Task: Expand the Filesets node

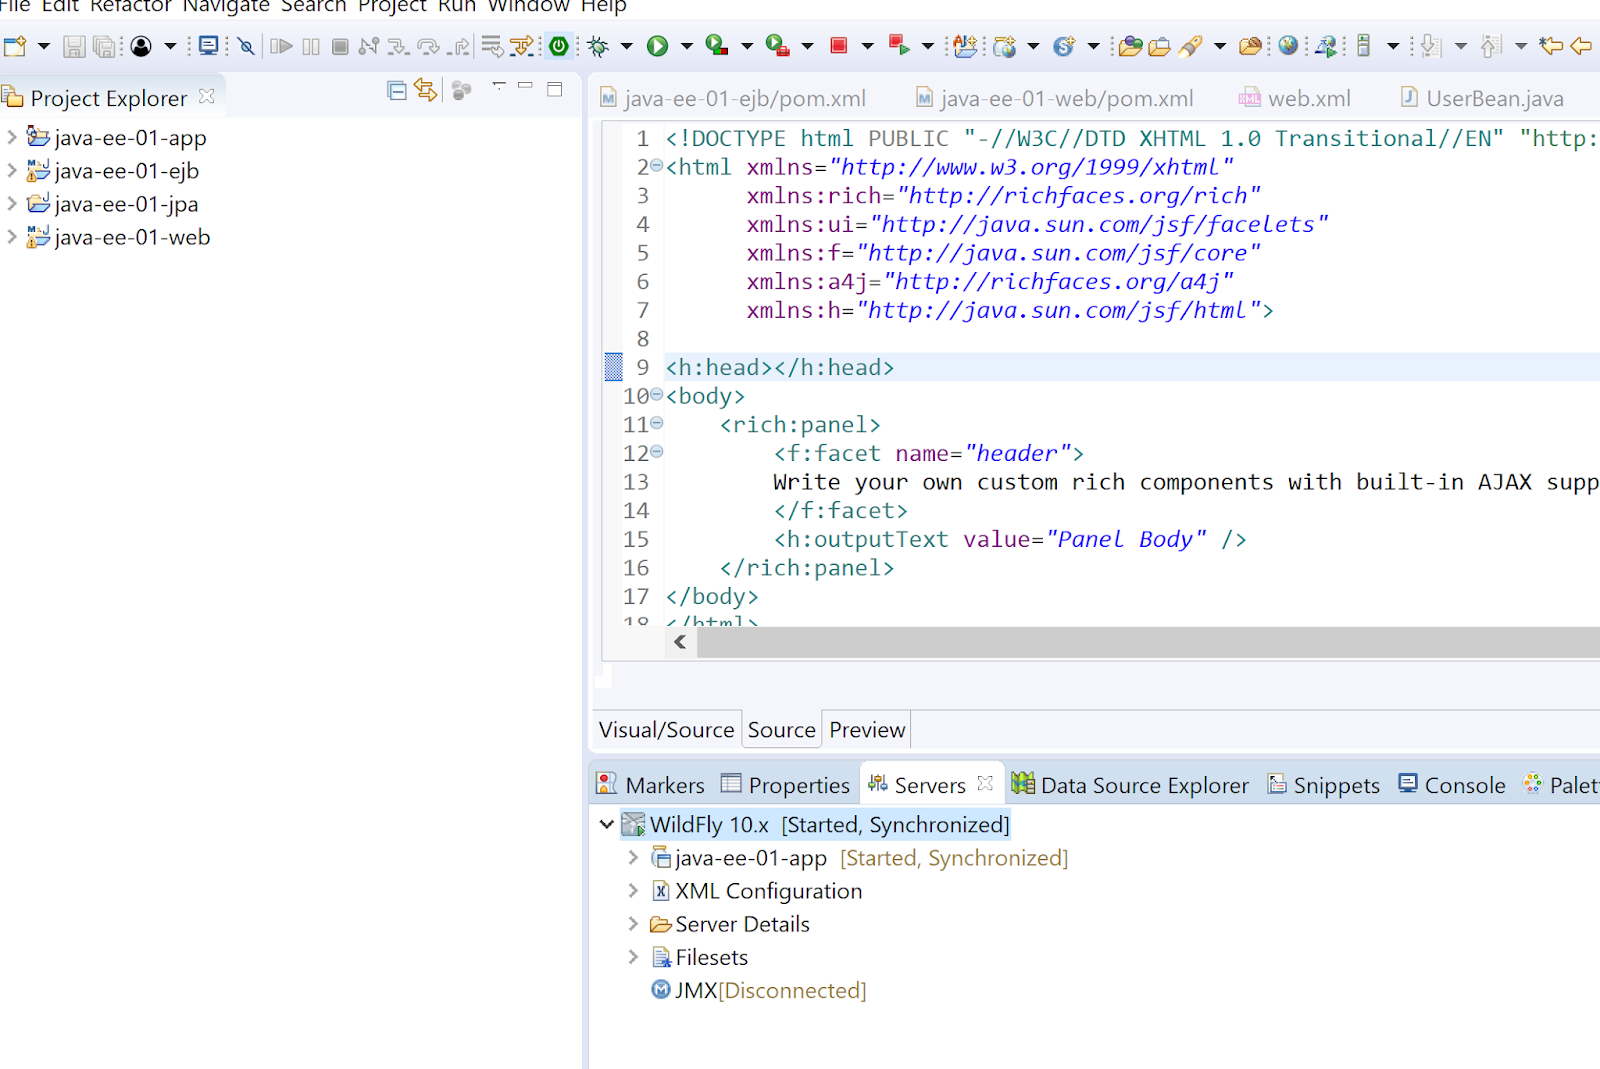Action: pos(632,956)
